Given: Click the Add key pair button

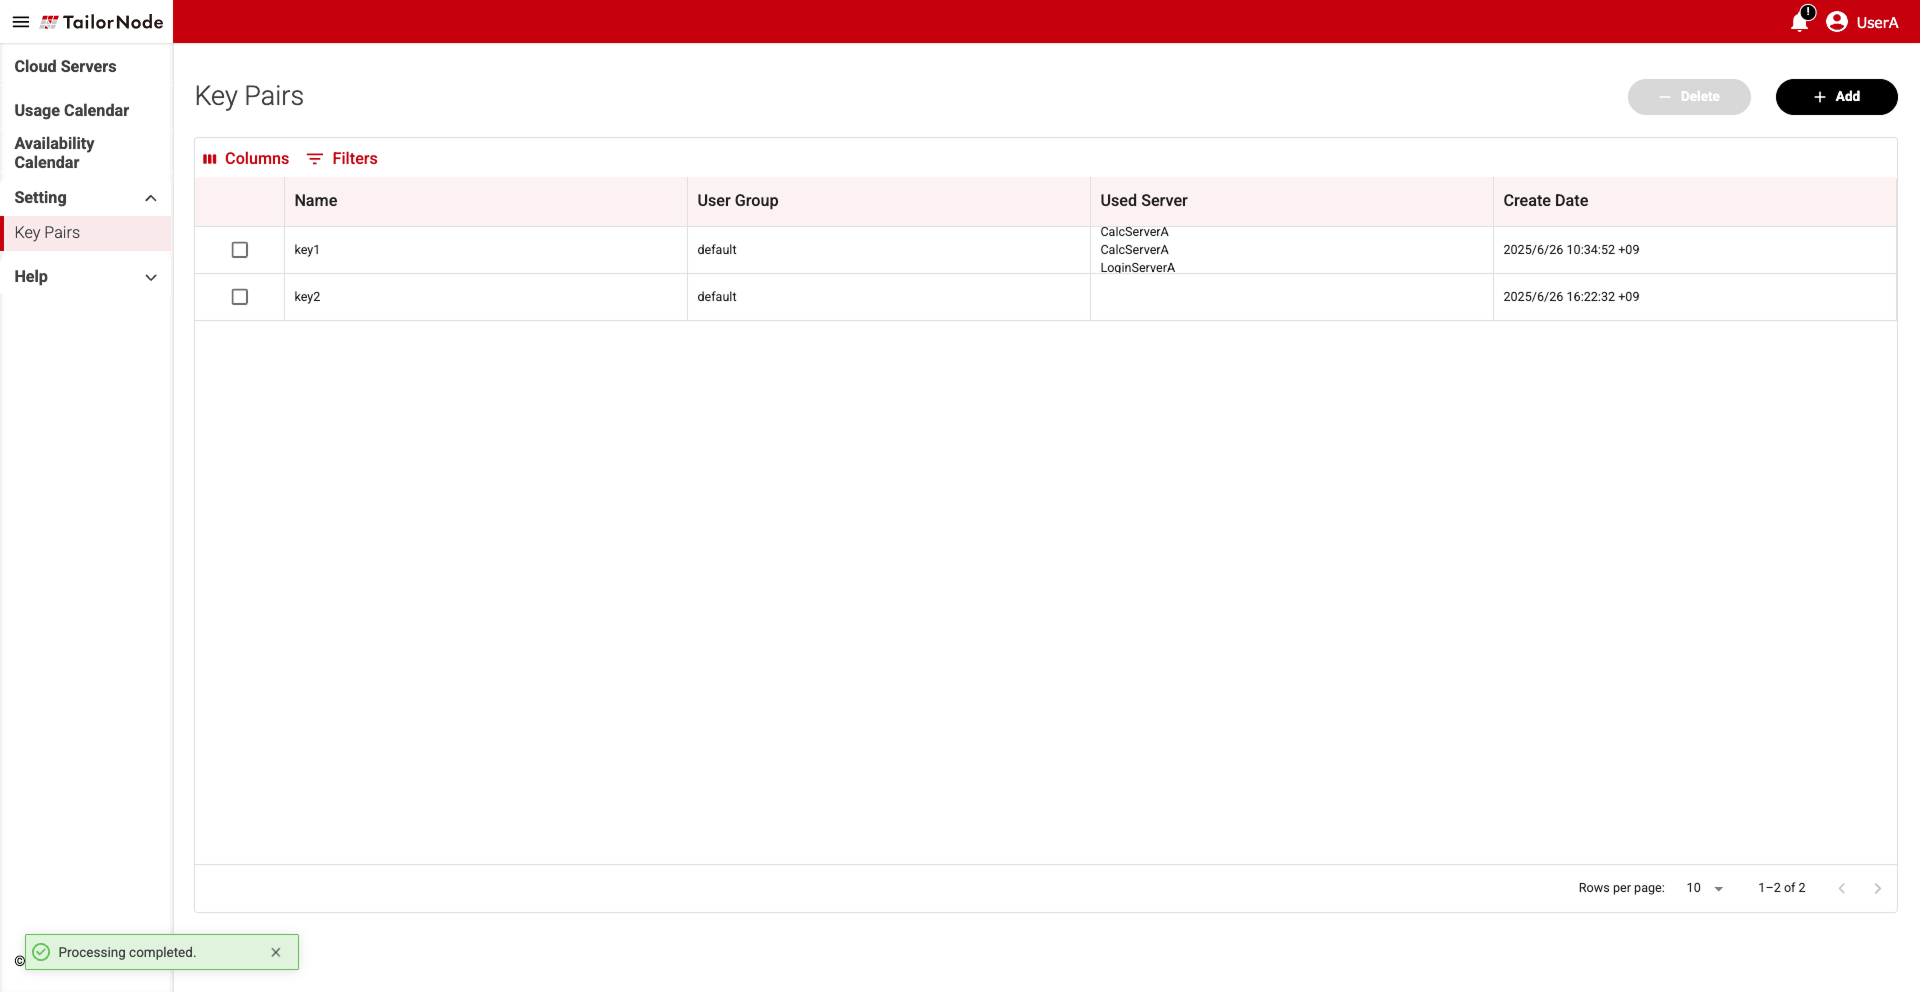Looking at the screenshot, I should coord(1836,97).
